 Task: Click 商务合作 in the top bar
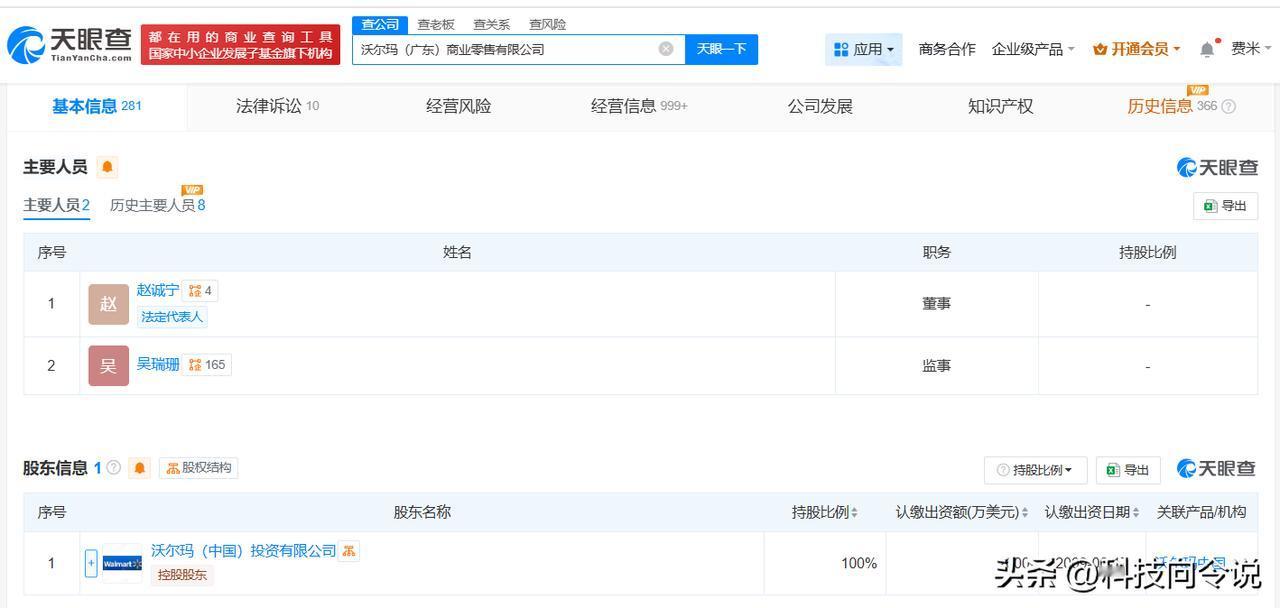tap(947, 49)
